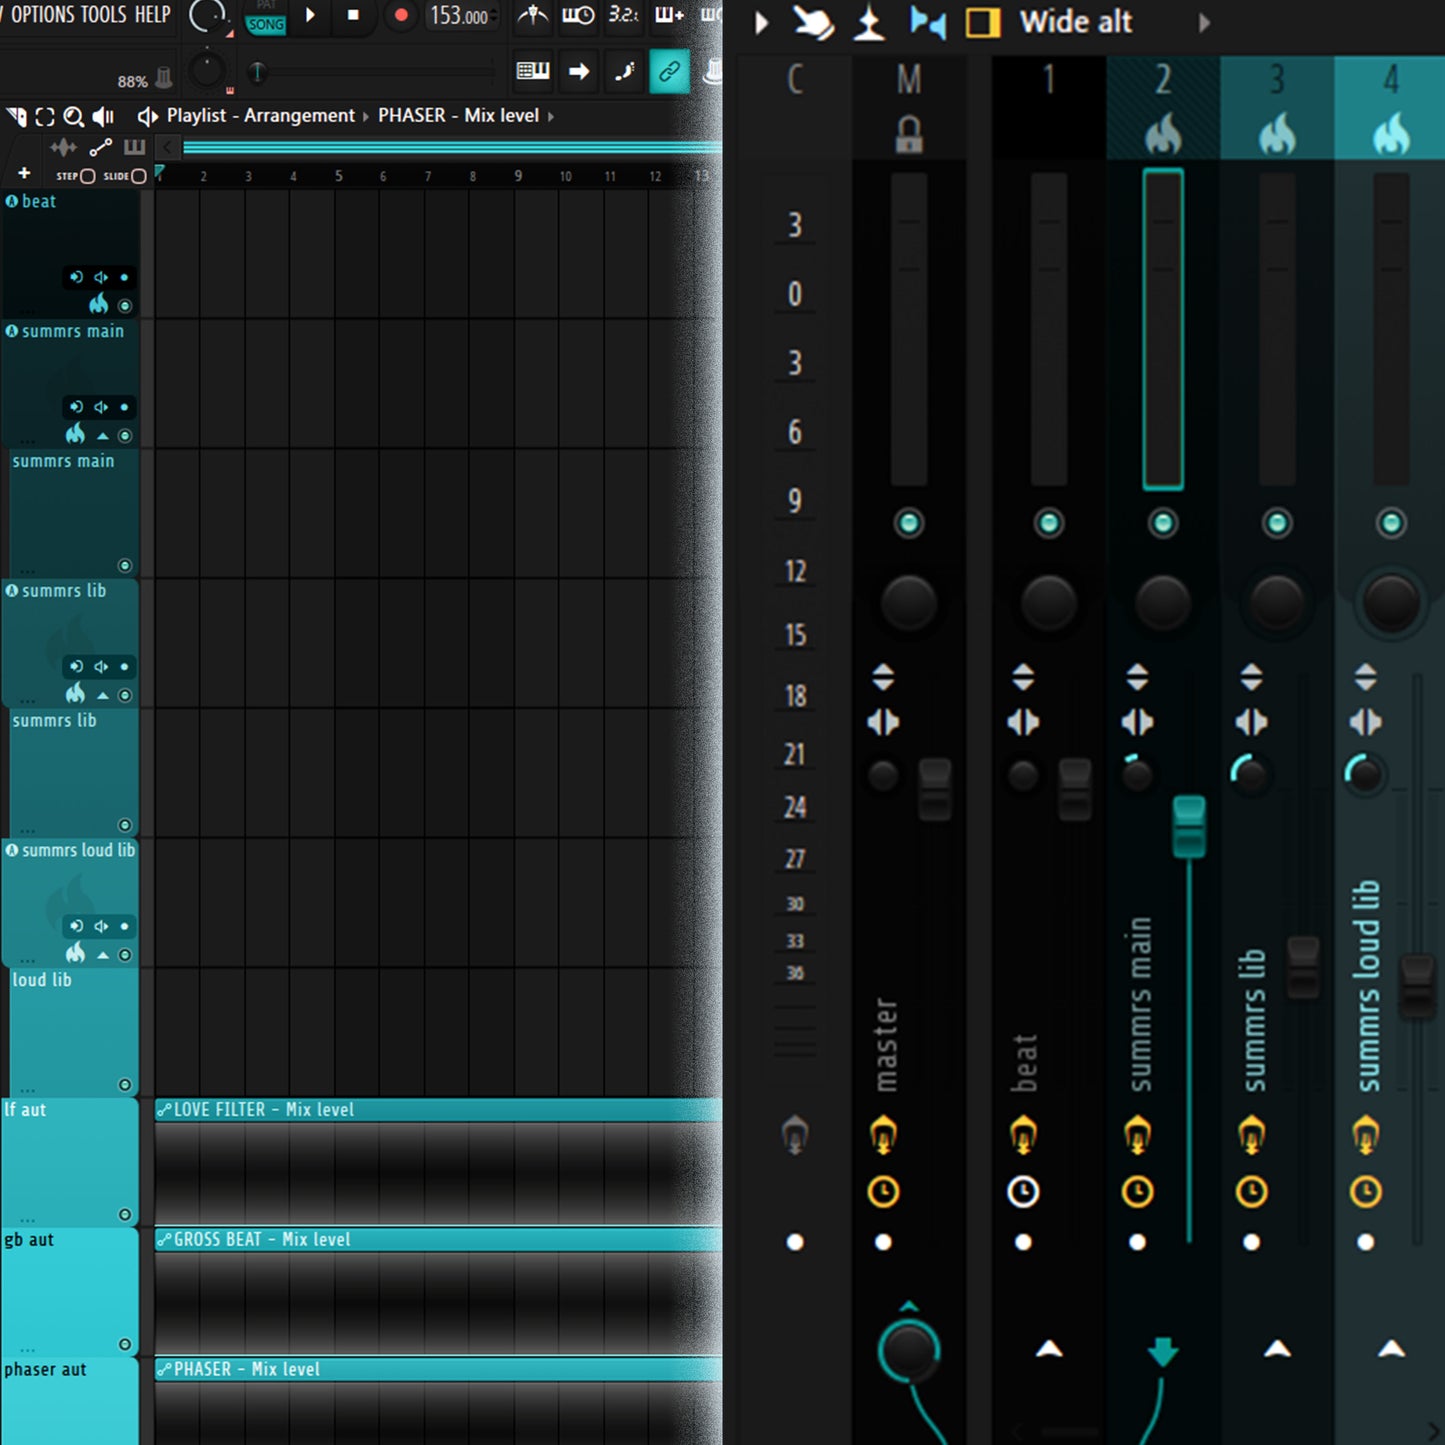Image resolution: width=1445 pixels, height=1445 pixels.
Task: Collapse the summrs lib track group
Action: pos(103,696)
